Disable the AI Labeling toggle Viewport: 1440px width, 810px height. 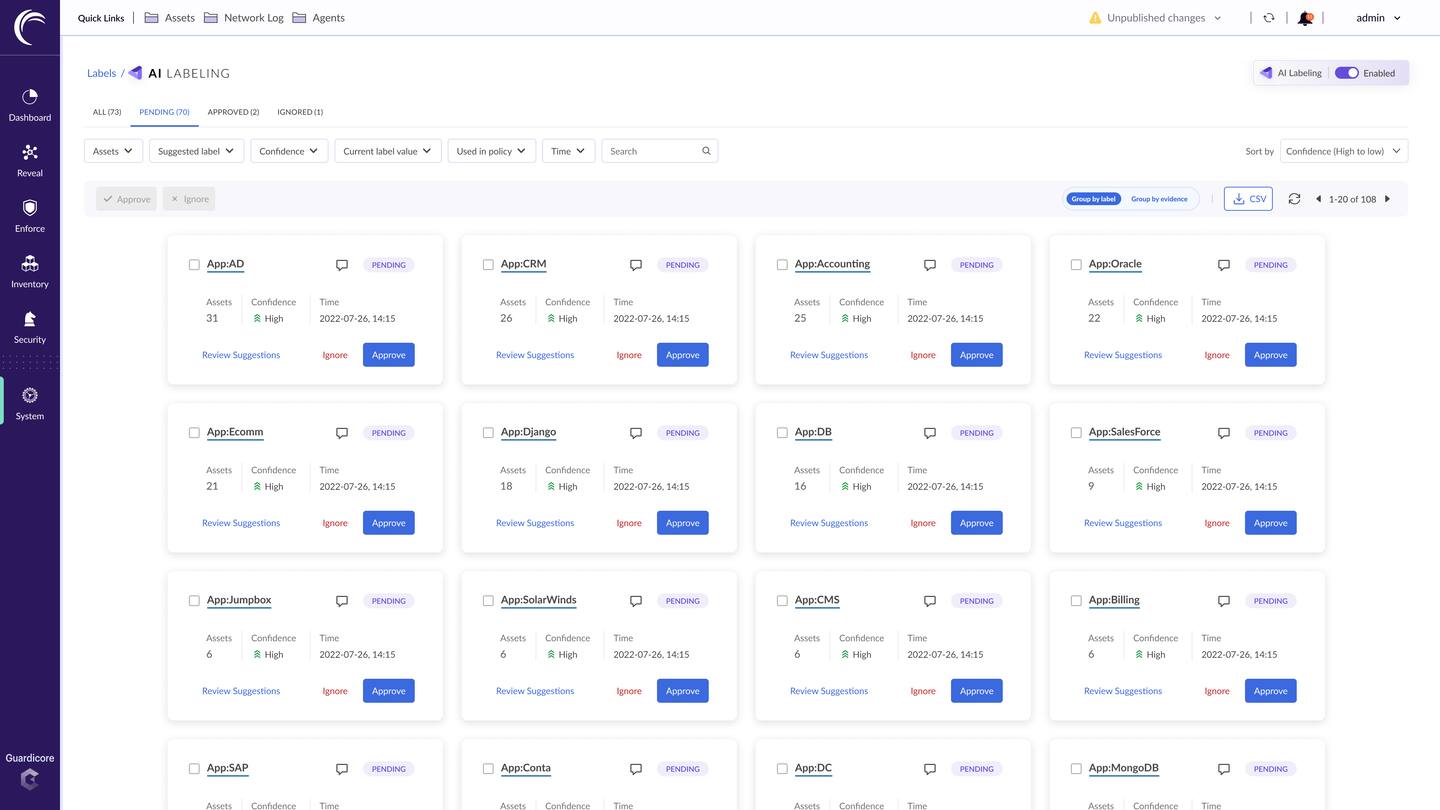point(1347,73)
